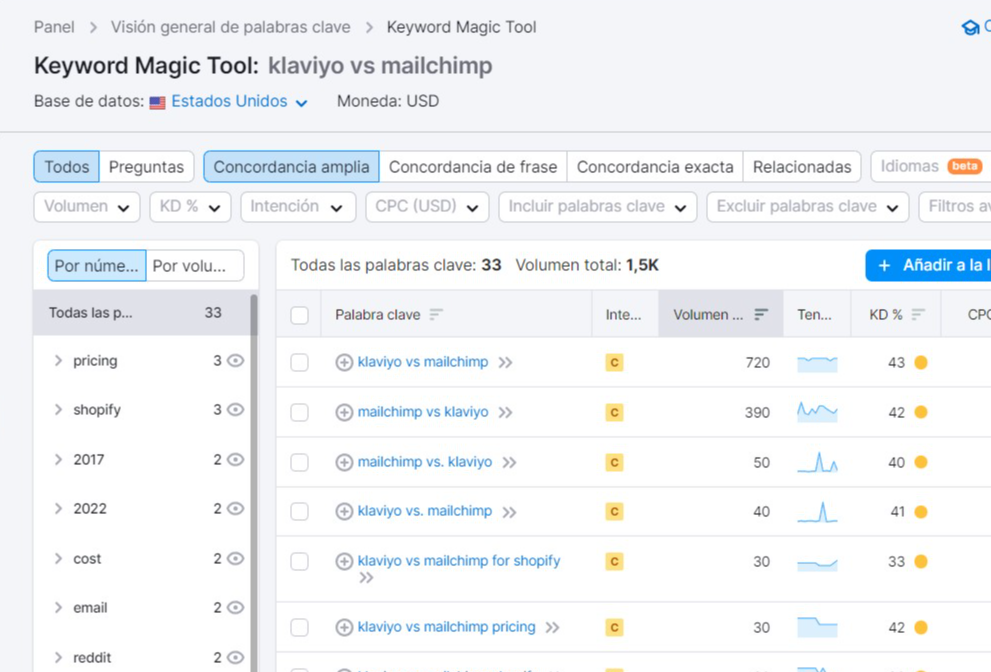Open the Excluir palabras clave dropdown
The image size is (991, 672).
coord(808,207)
